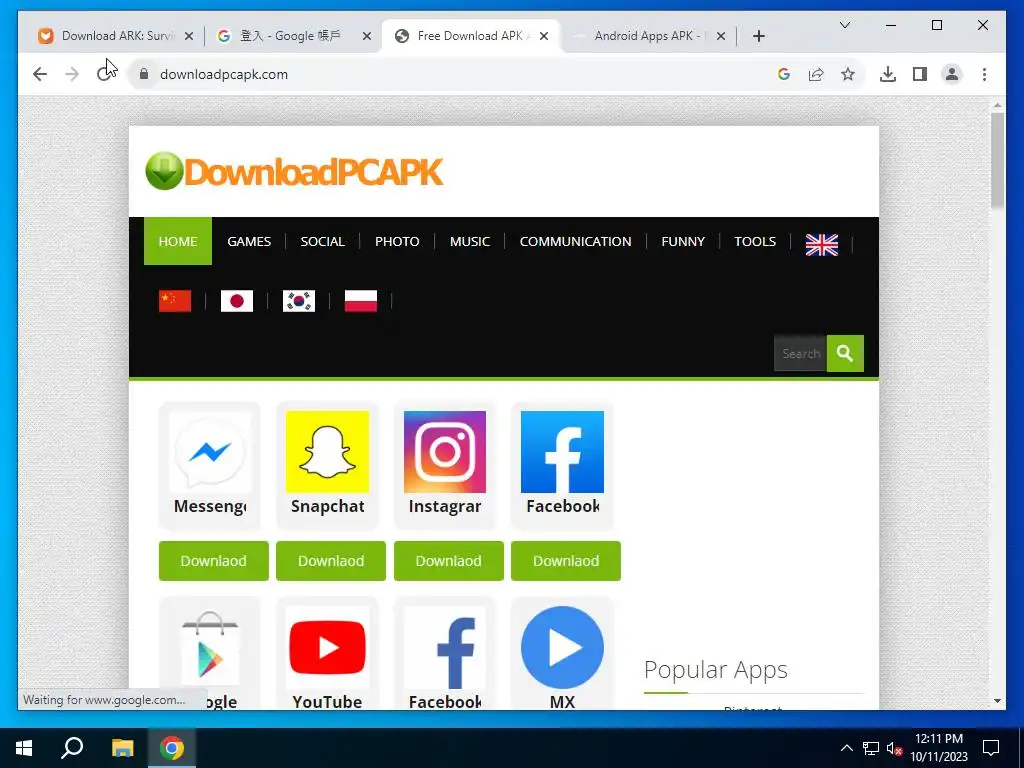Open the Google Play Store app icon

210,647
